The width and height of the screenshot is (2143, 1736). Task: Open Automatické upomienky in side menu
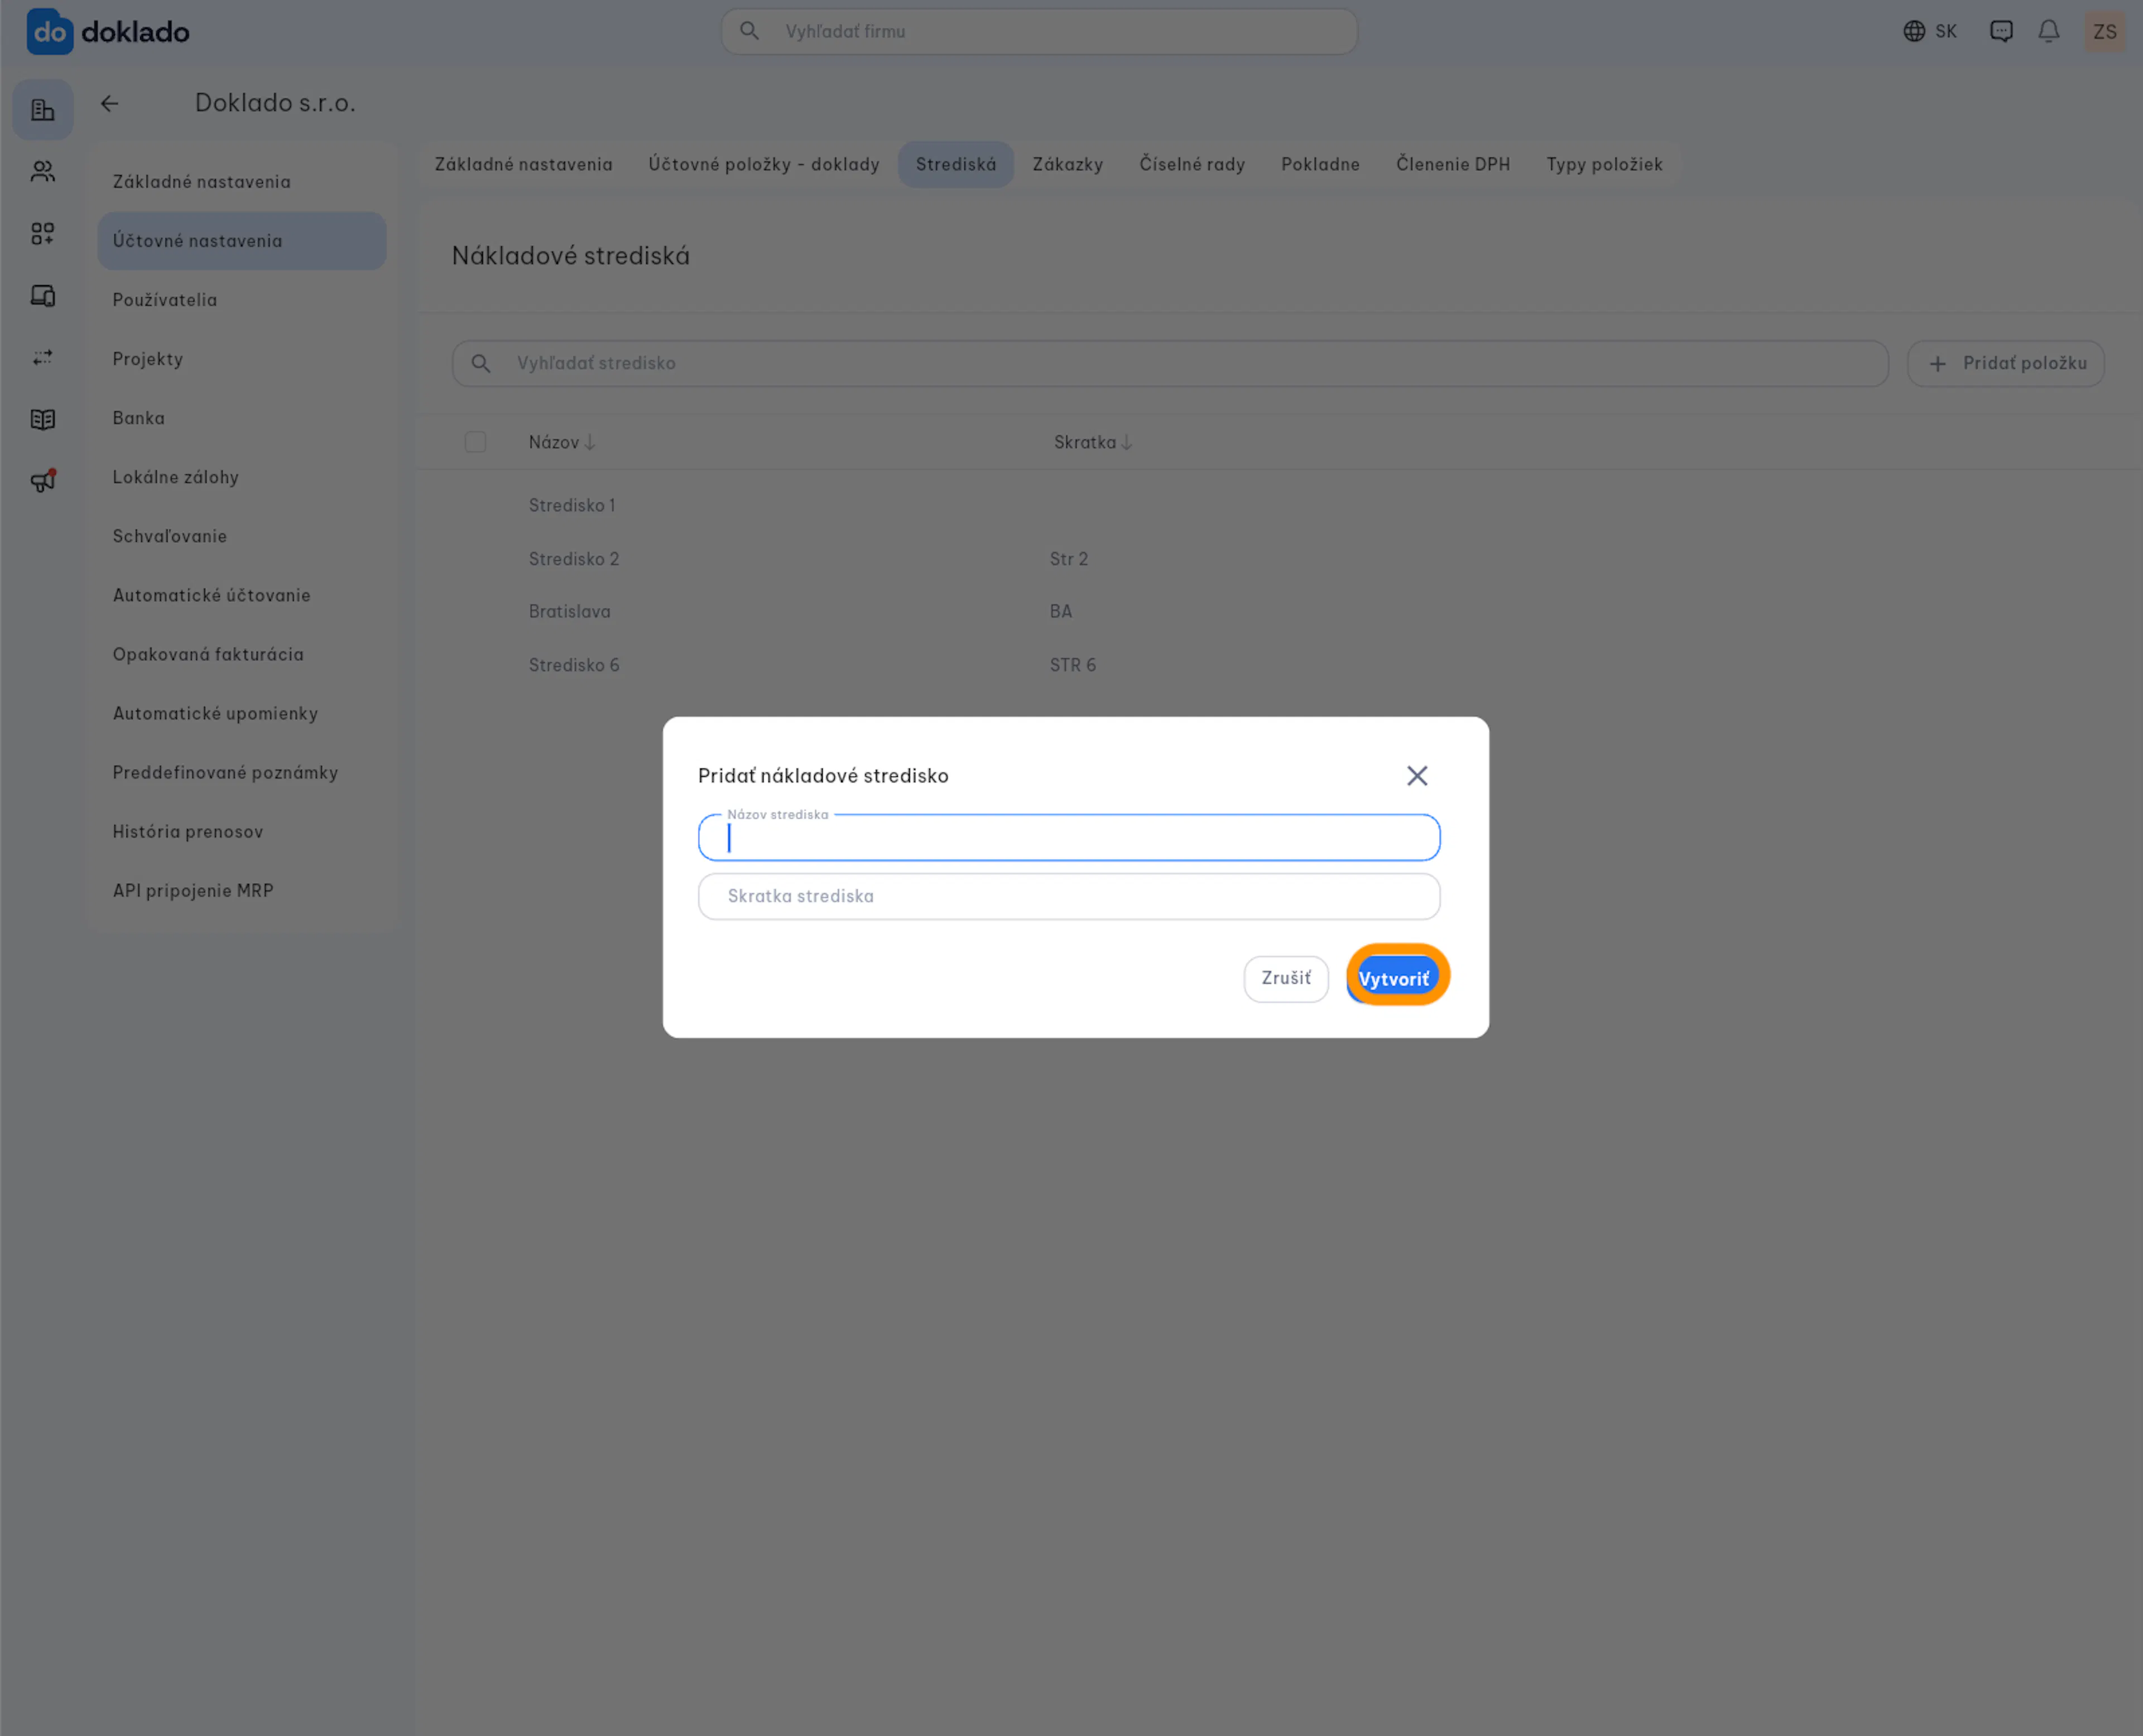[x=242, y=713]
